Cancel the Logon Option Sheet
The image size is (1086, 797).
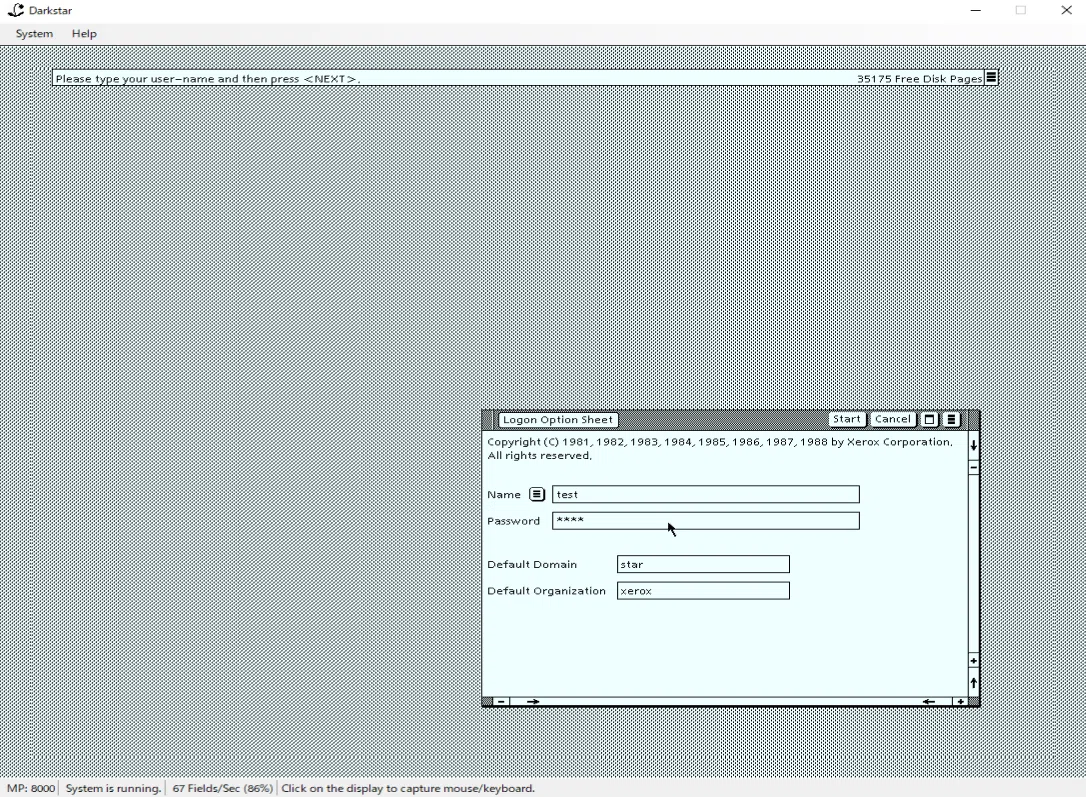coord(892,419)
